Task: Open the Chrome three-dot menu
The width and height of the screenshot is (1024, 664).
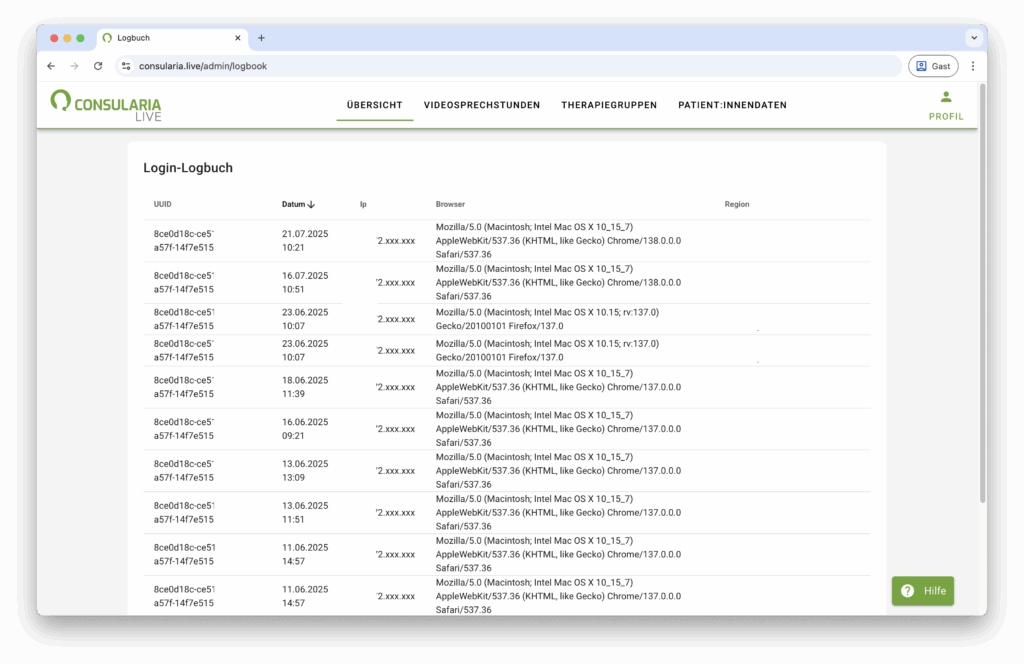Action: click(x=972, y=66)
